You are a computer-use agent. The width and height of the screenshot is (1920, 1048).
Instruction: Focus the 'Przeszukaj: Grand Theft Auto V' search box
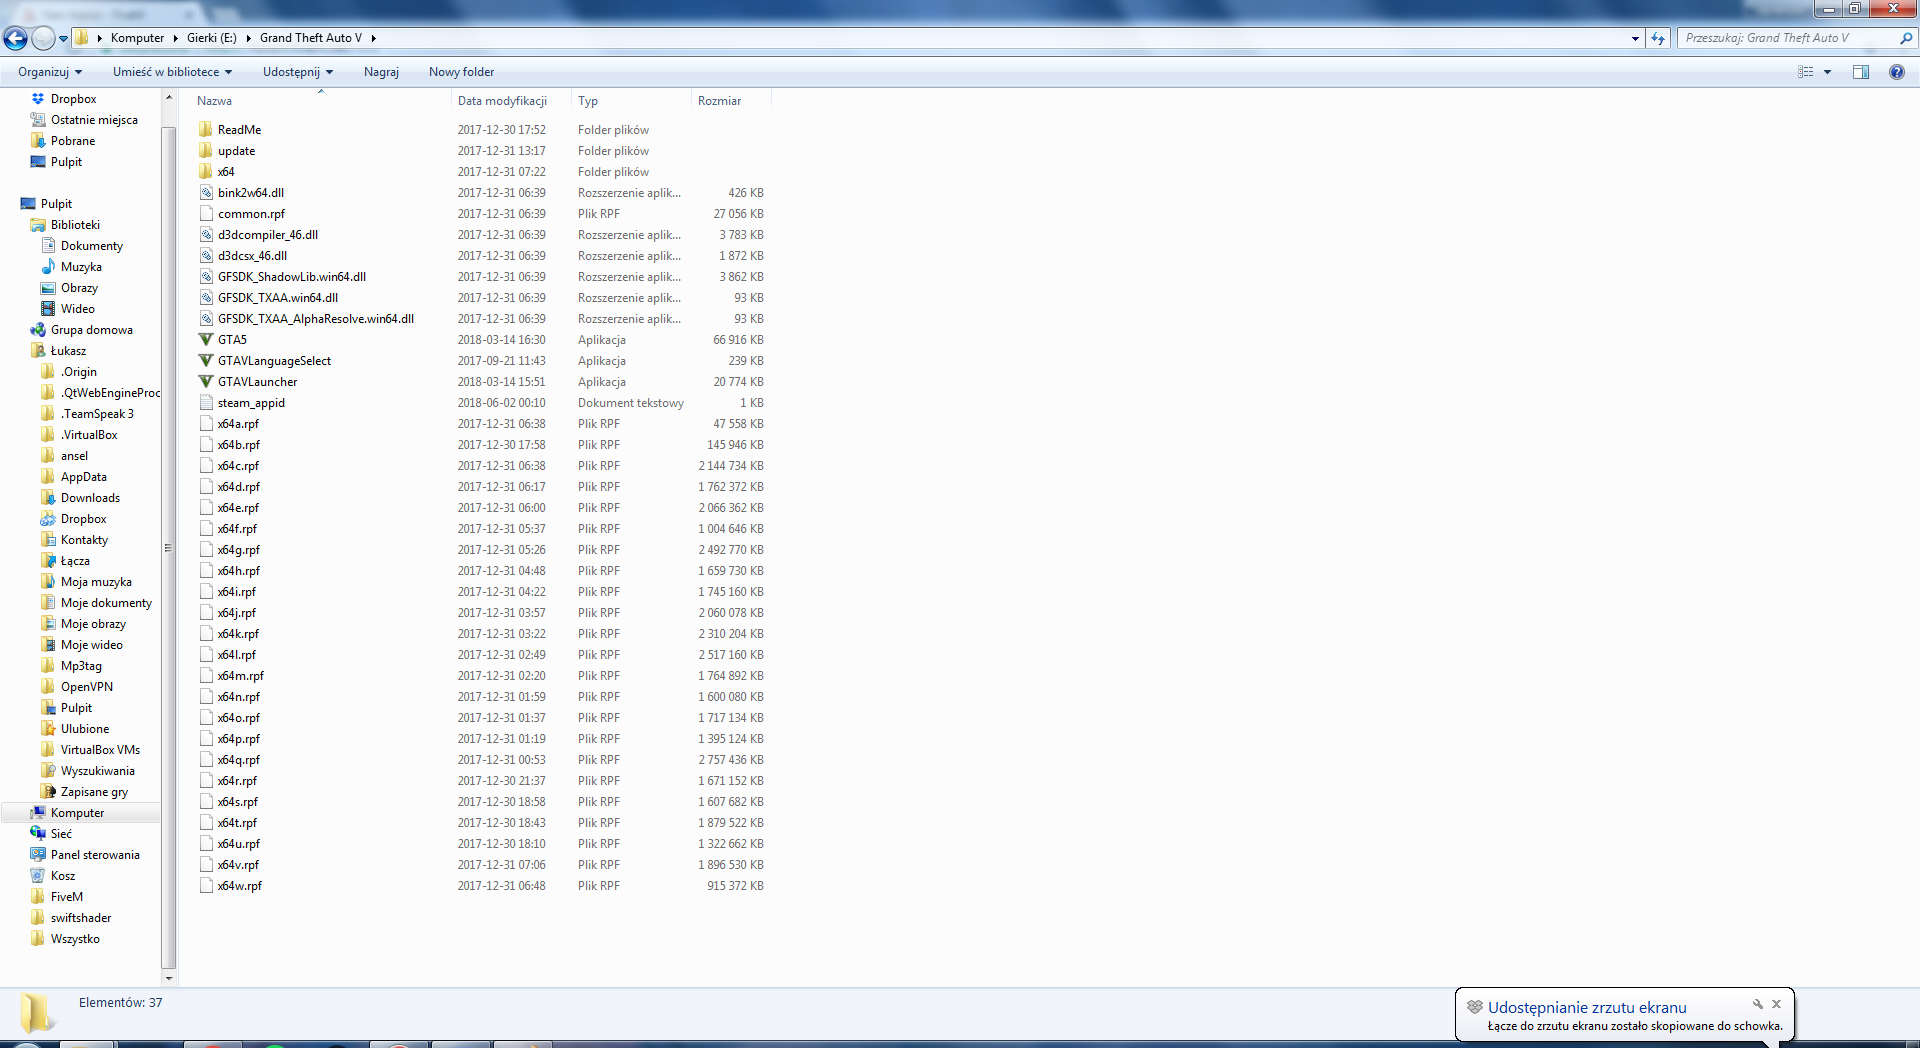1788,38
